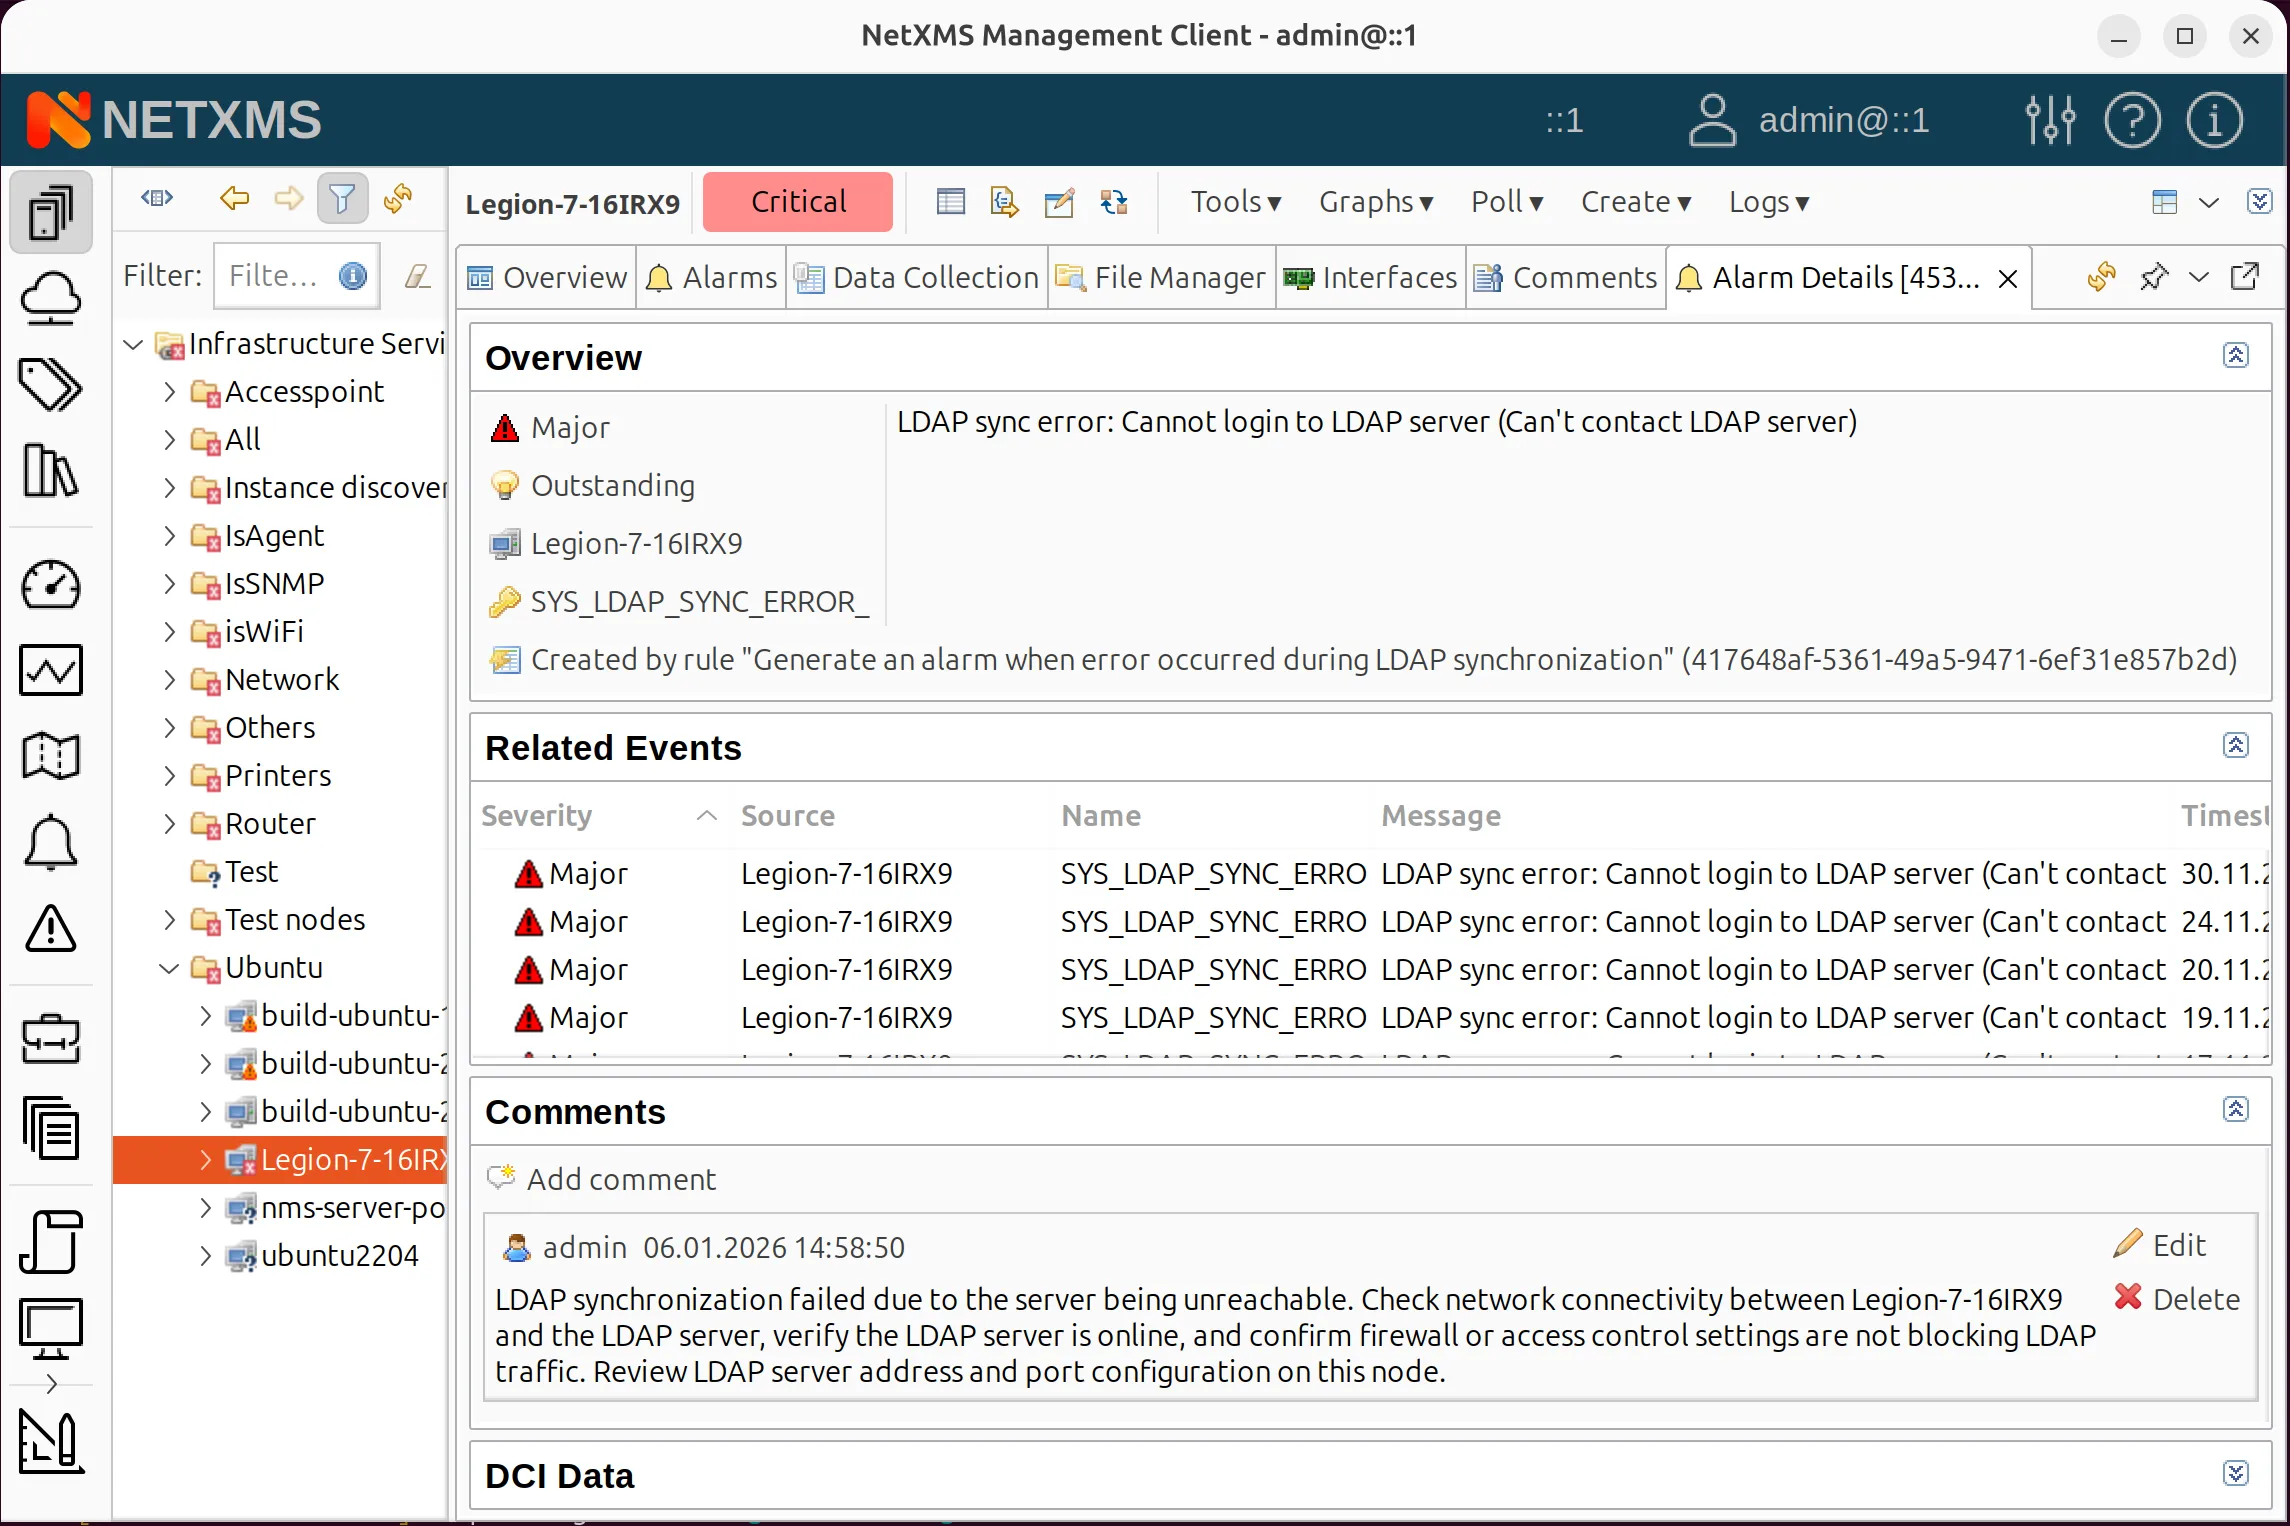Click the object tree Filter text field
2290x1526 pixels.
pyautogui.click(x=273, y=276)
